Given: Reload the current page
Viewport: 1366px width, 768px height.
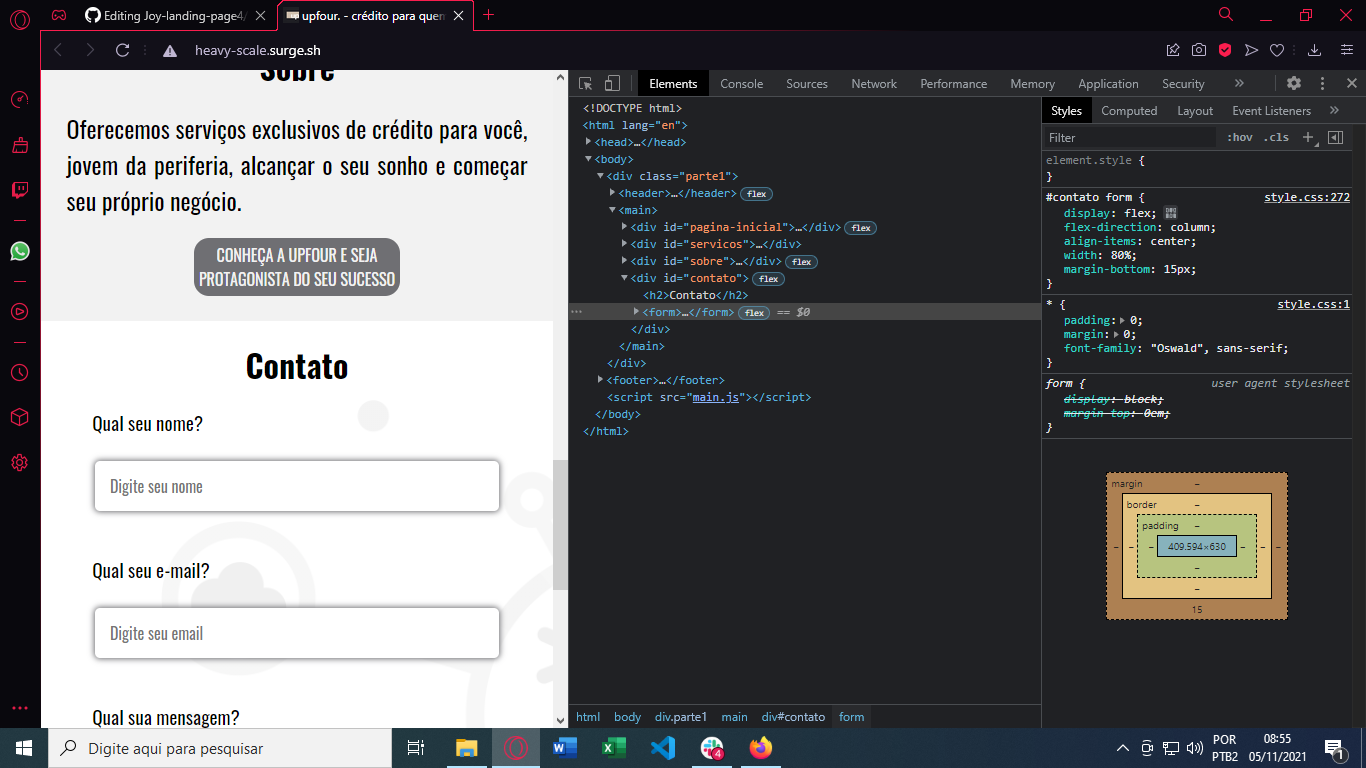Looking at the screenshot, I should click(123, 50).
